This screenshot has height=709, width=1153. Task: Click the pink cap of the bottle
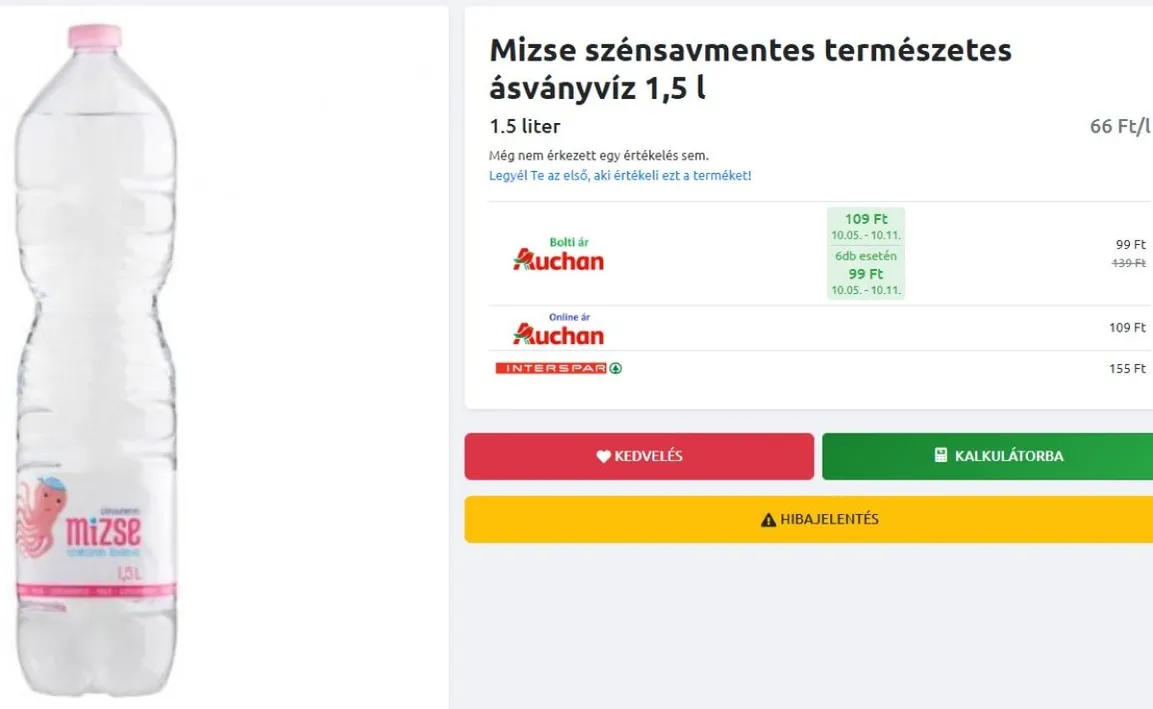(x=94, y=36)
